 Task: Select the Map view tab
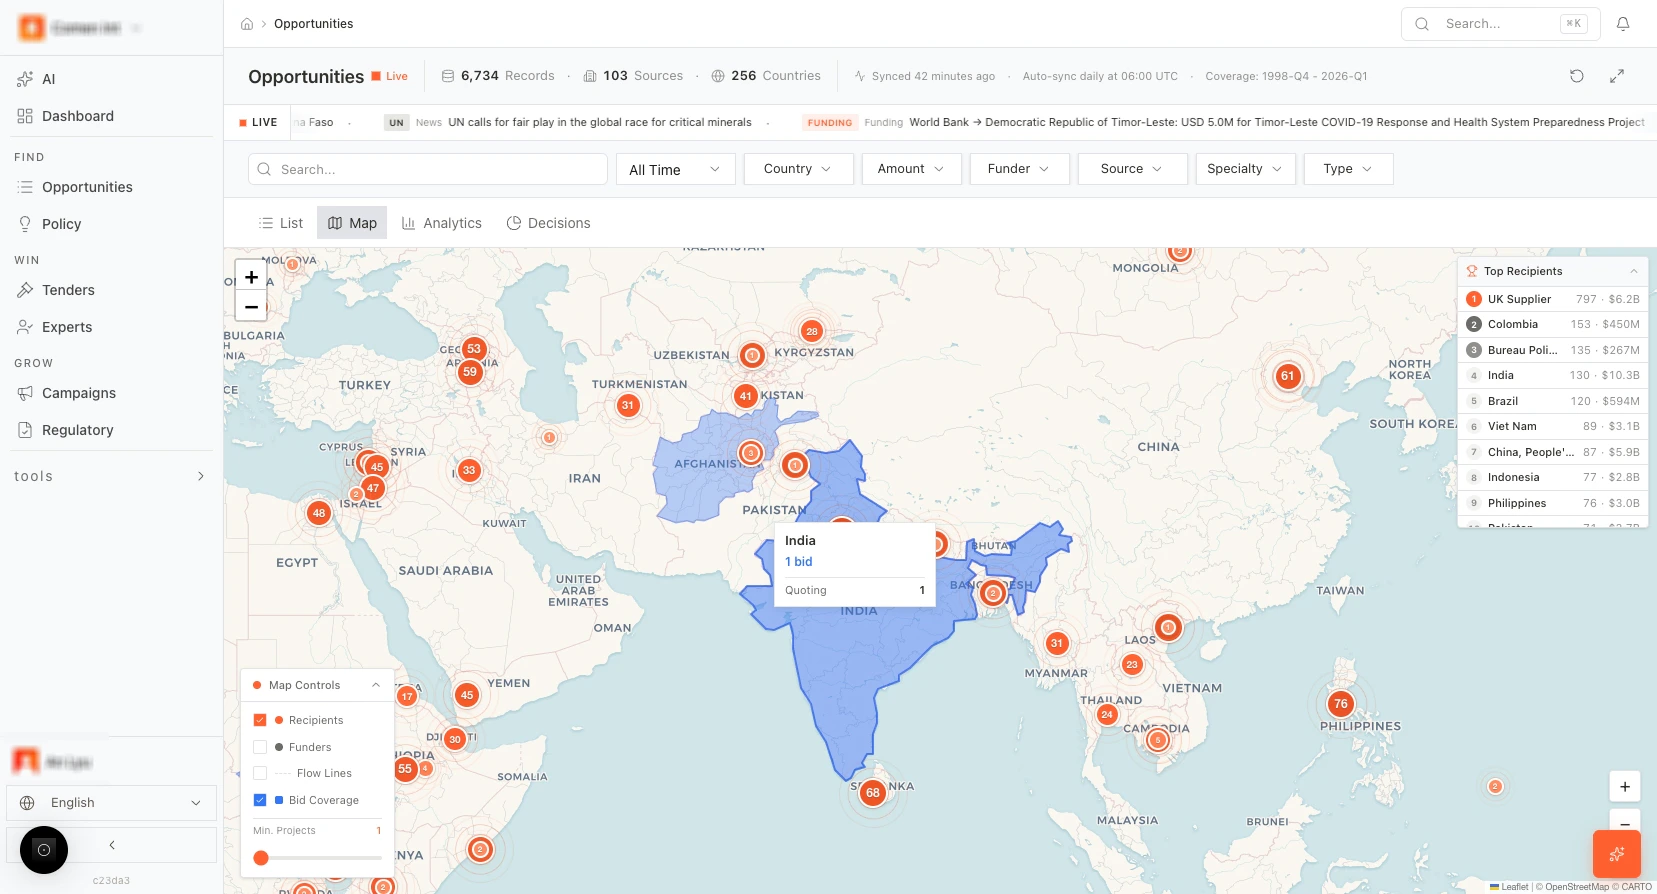click(x=352, y=223)
